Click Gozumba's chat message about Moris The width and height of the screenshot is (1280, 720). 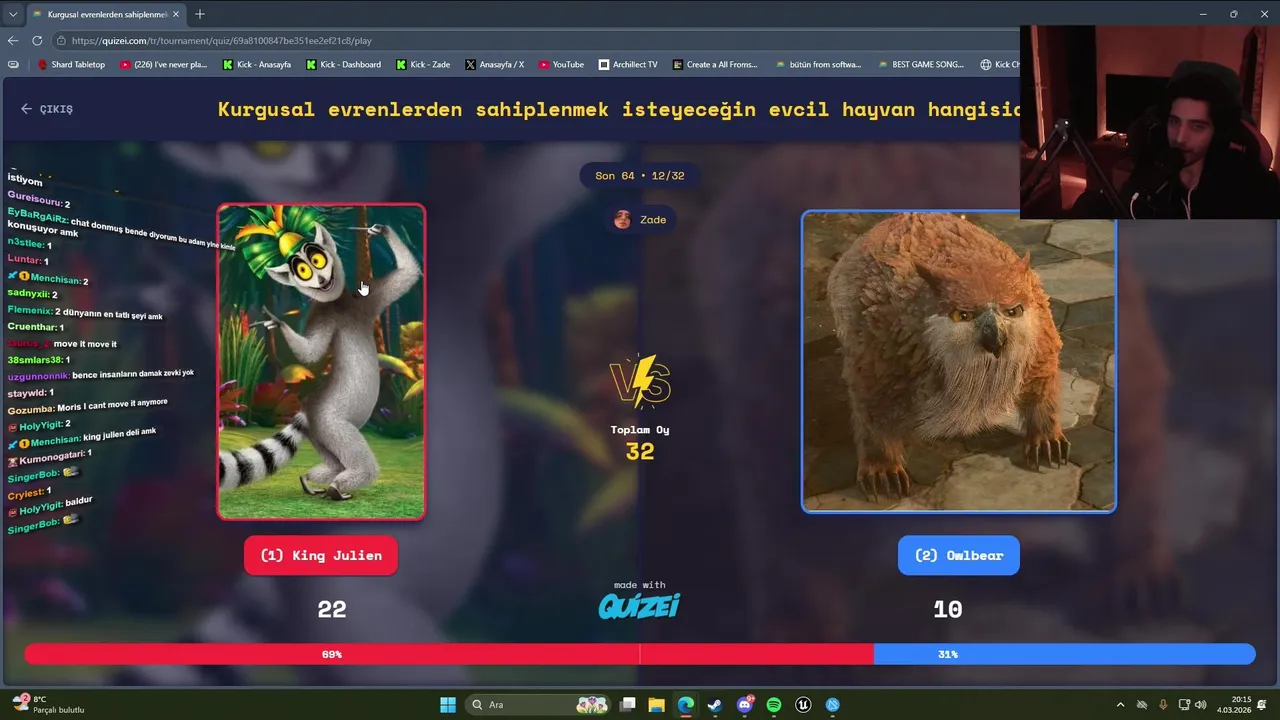point(87,406)
